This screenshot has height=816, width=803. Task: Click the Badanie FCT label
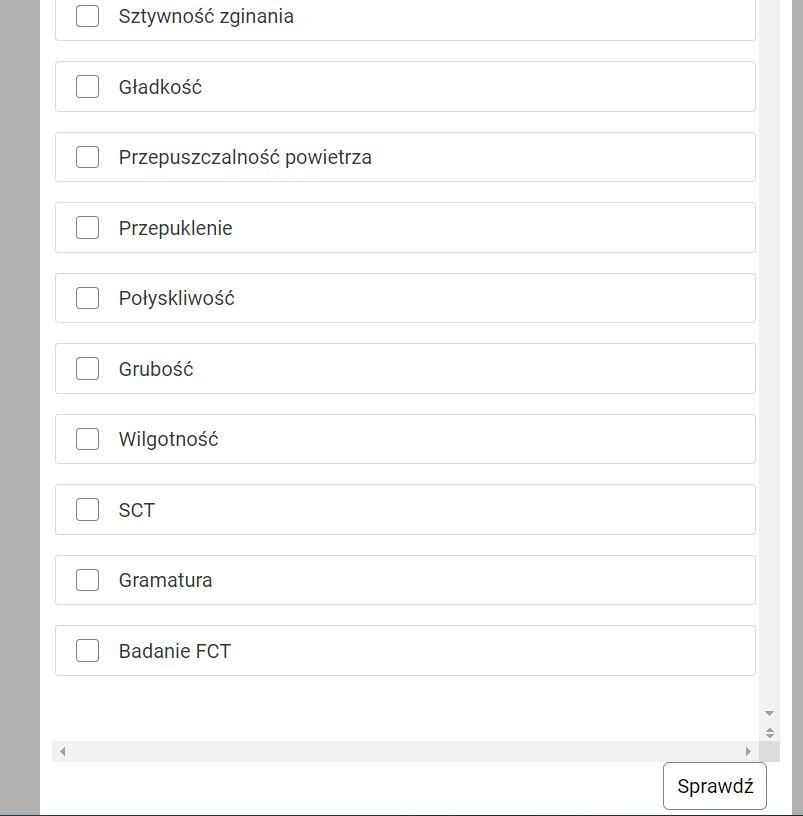pos(175,651)
